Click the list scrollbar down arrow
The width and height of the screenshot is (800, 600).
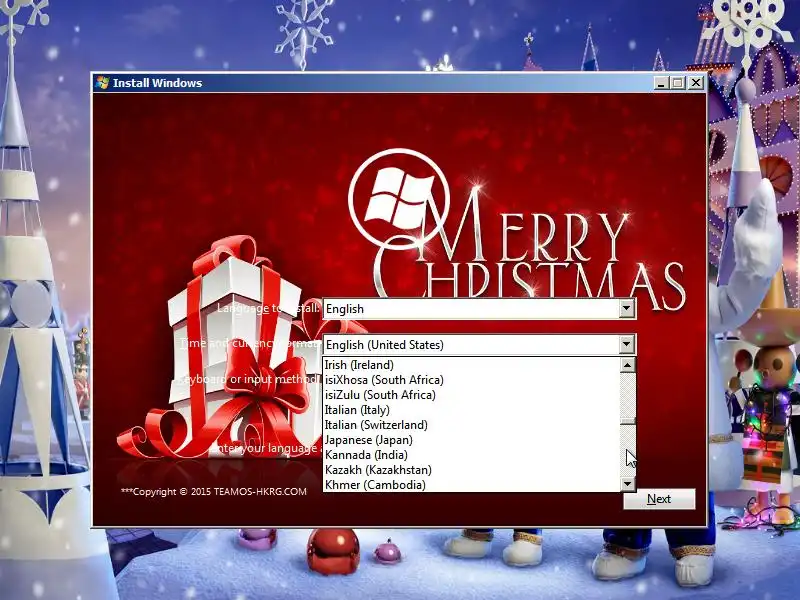point(628,484)
